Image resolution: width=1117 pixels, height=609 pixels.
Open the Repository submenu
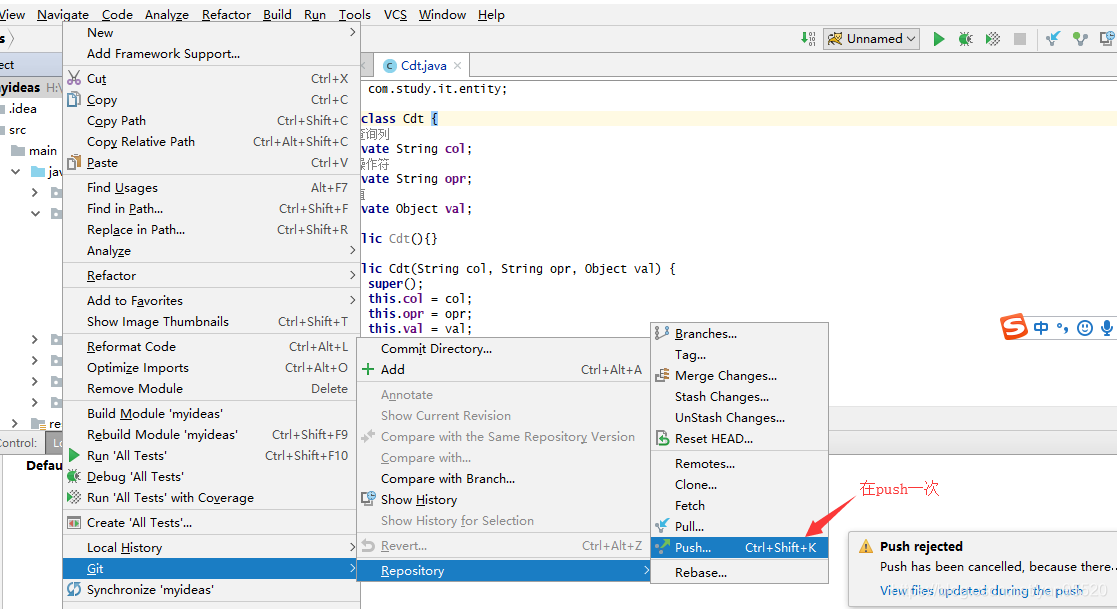click(504, 571)
